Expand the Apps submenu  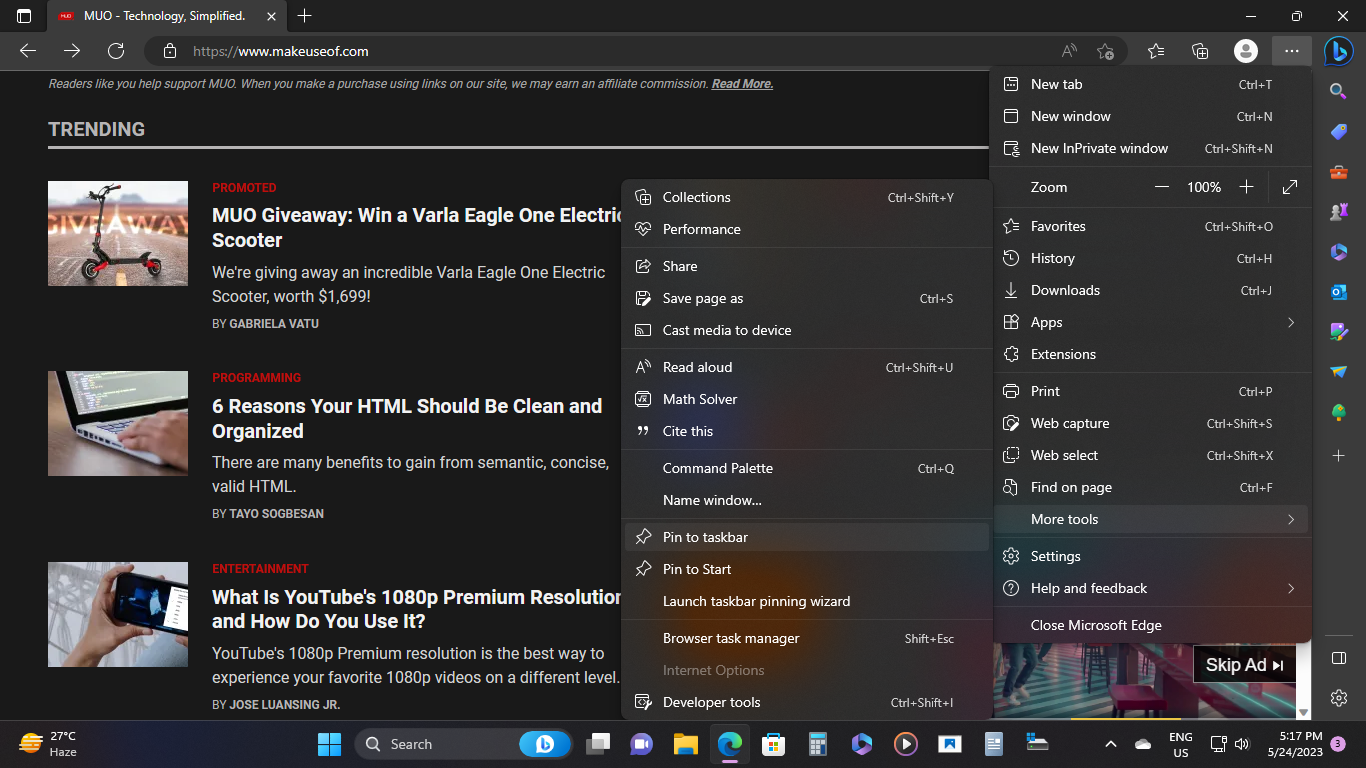pos(1152,322)
